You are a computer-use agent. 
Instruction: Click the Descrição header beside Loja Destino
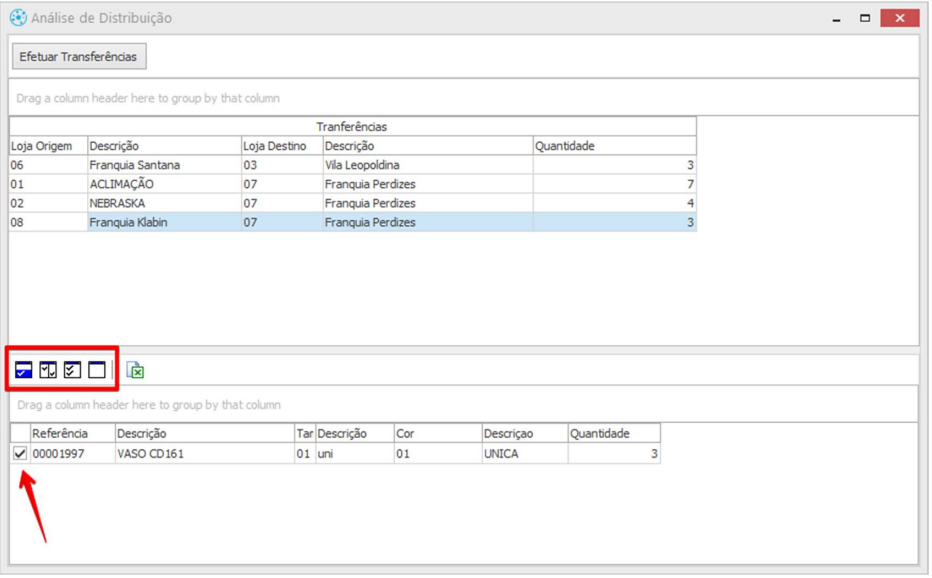428,146
